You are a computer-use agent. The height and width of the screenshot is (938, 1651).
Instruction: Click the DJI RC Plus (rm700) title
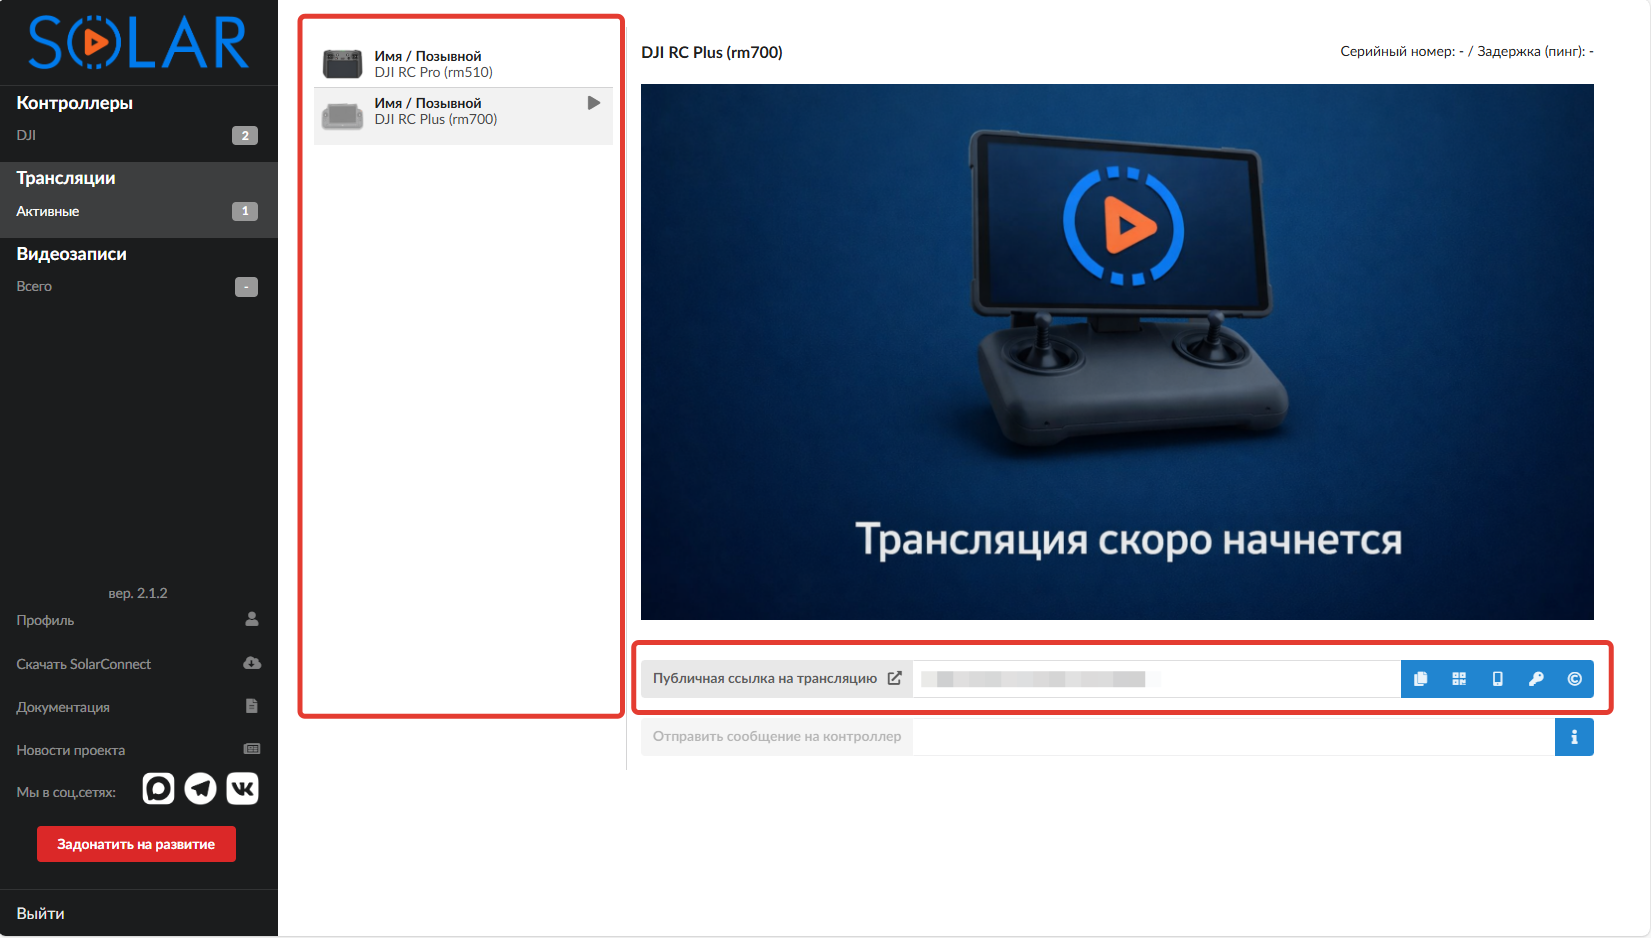712,52
